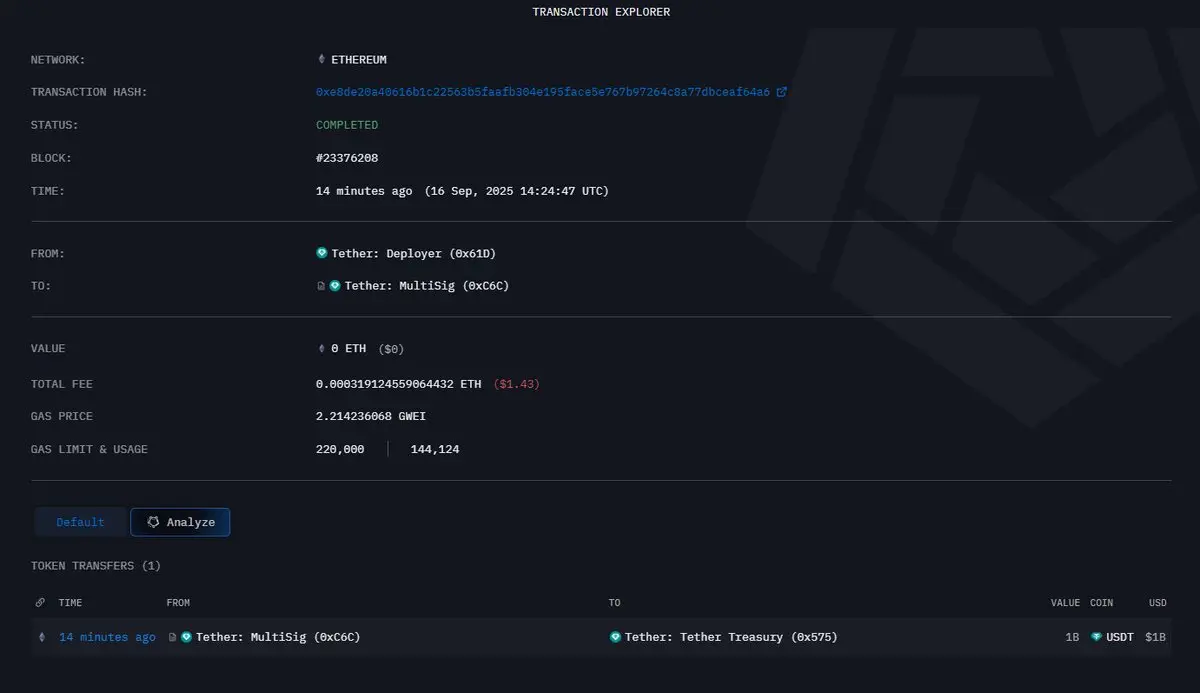Click the link icon in transfers header

click(x=40, y=603)
